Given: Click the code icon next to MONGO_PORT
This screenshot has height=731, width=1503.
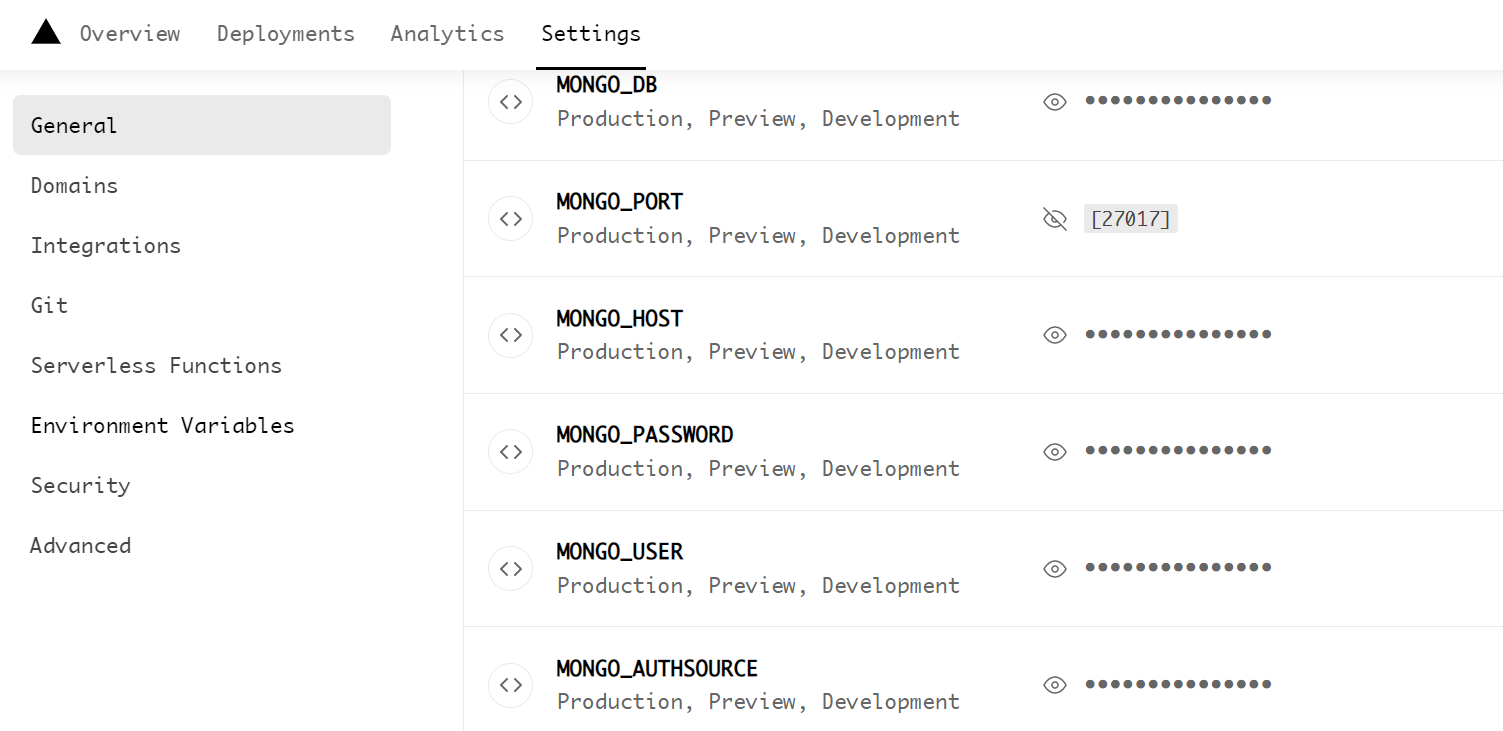Looking at the screenshot, I should click(510, 218).
